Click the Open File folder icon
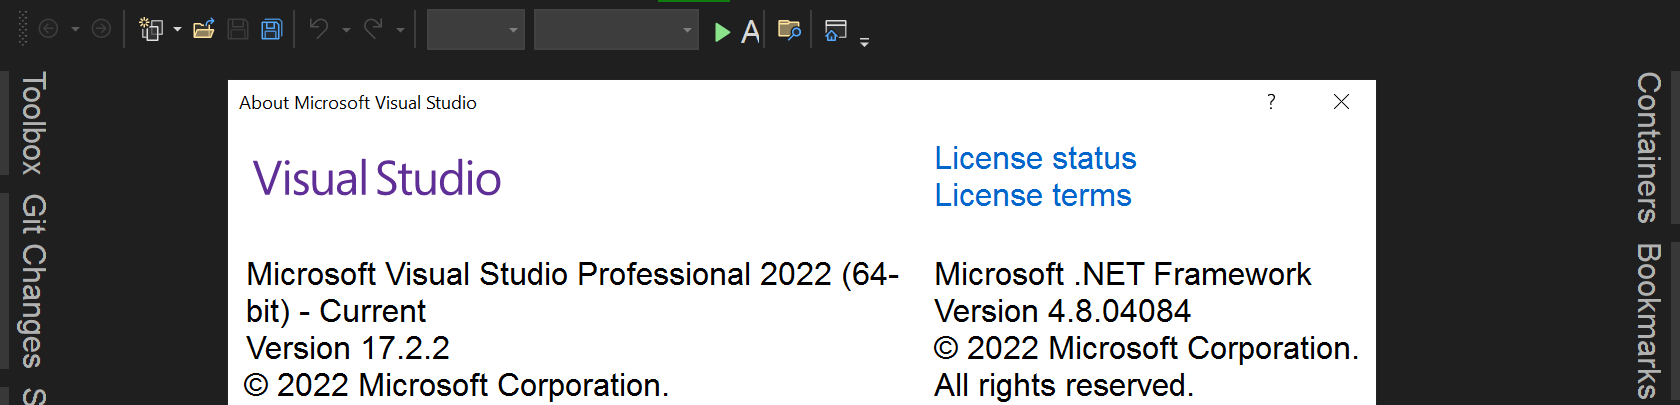The height and width of the screenshot is (405, 1680). (204, 29)
